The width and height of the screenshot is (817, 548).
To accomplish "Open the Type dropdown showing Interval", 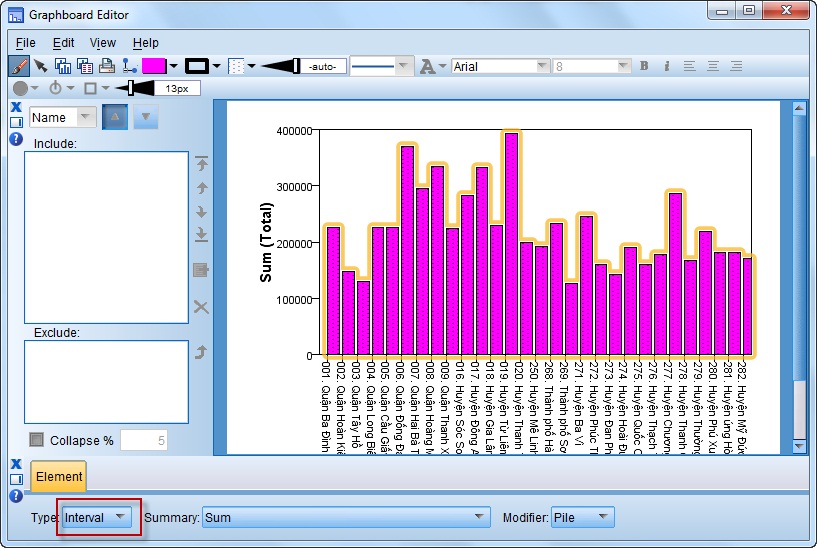I will pyautogui.click(x=96, y=517).
